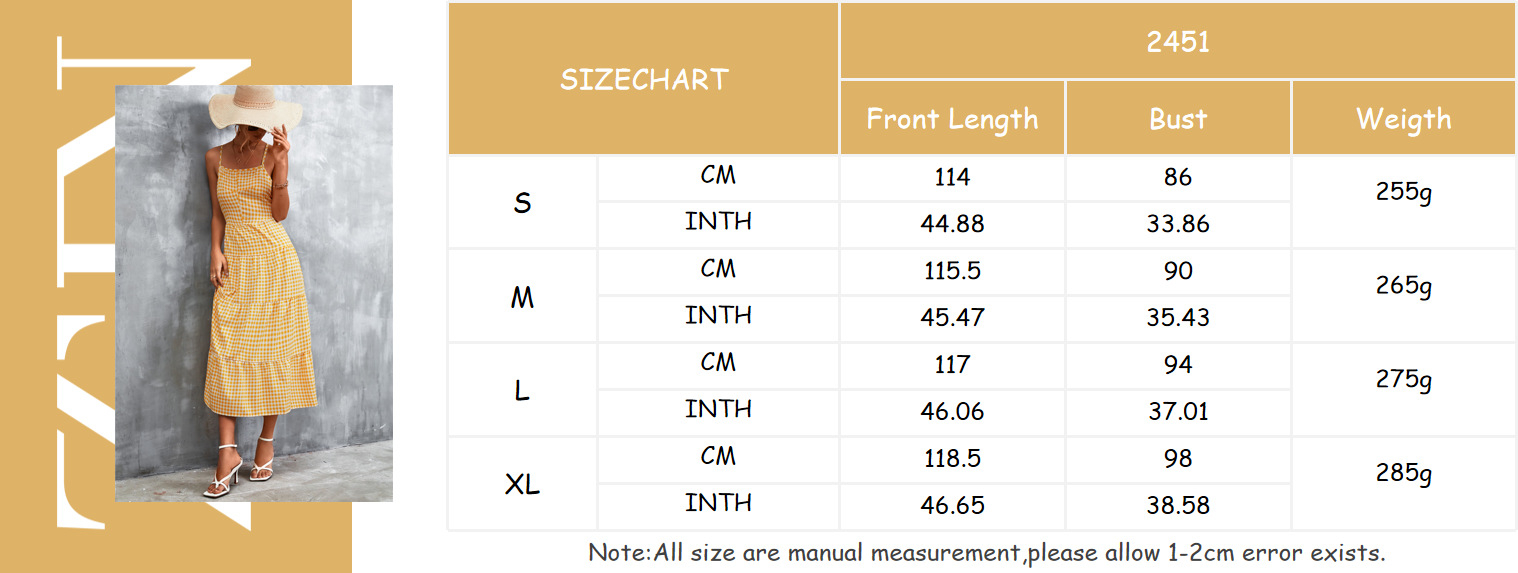Select the 118.5 front length cell
This screenshot has width=1518, height=573.
952,459
